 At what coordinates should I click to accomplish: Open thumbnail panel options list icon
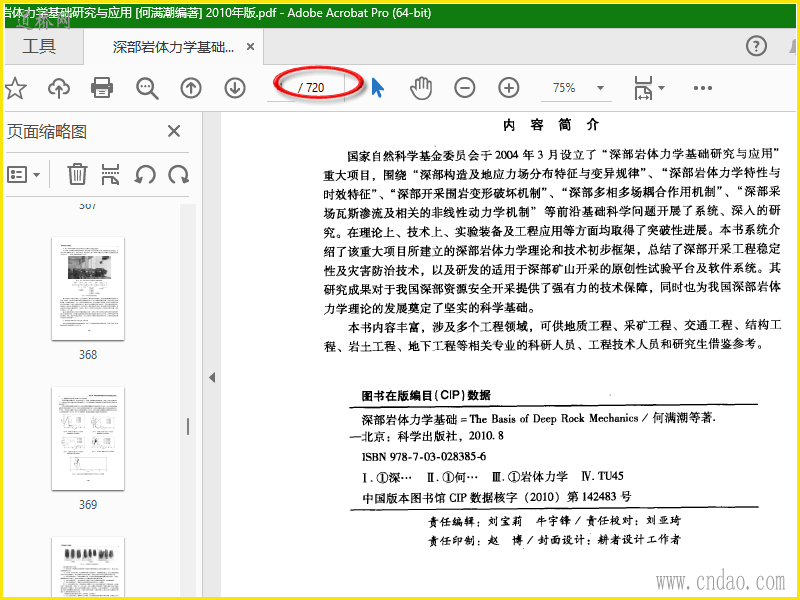[x=23, y=174]
